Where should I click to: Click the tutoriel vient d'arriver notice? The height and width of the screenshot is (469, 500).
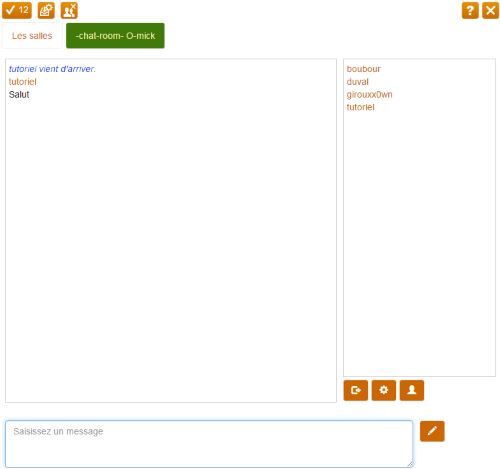[x=52, y=69]
